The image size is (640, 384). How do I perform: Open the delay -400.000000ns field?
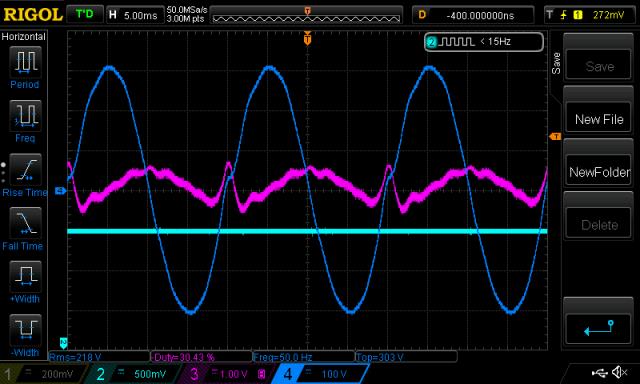[473, 16]
